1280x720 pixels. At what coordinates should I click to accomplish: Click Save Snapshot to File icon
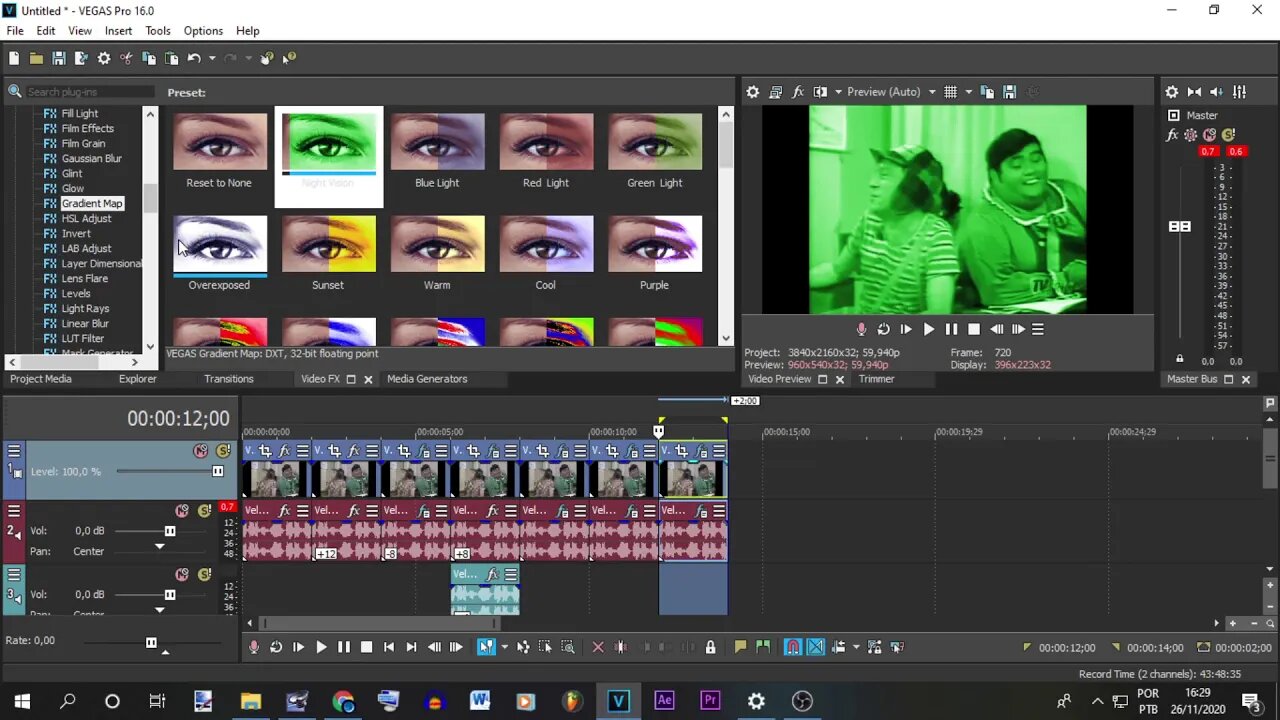(x=1009, y=92)
